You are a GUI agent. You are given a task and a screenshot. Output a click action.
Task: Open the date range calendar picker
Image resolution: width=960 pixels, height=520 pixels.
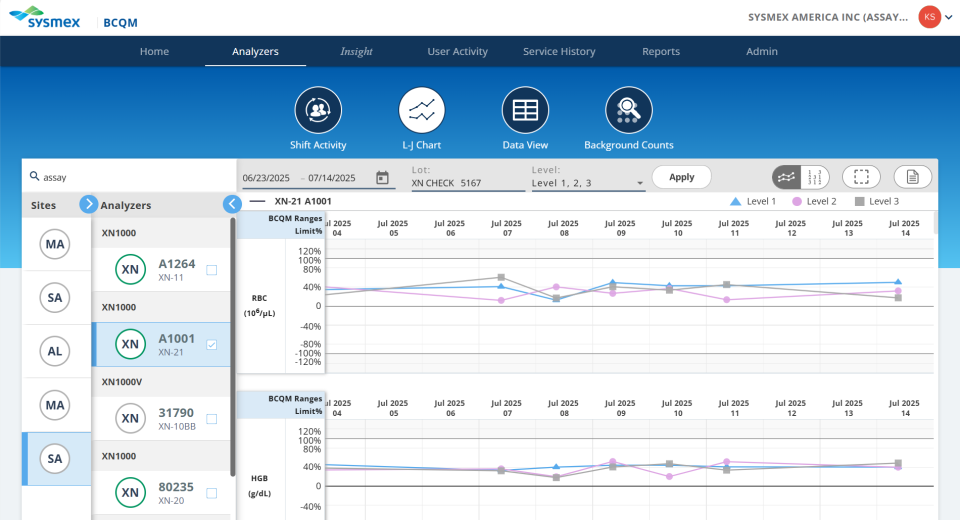point(382,178)
